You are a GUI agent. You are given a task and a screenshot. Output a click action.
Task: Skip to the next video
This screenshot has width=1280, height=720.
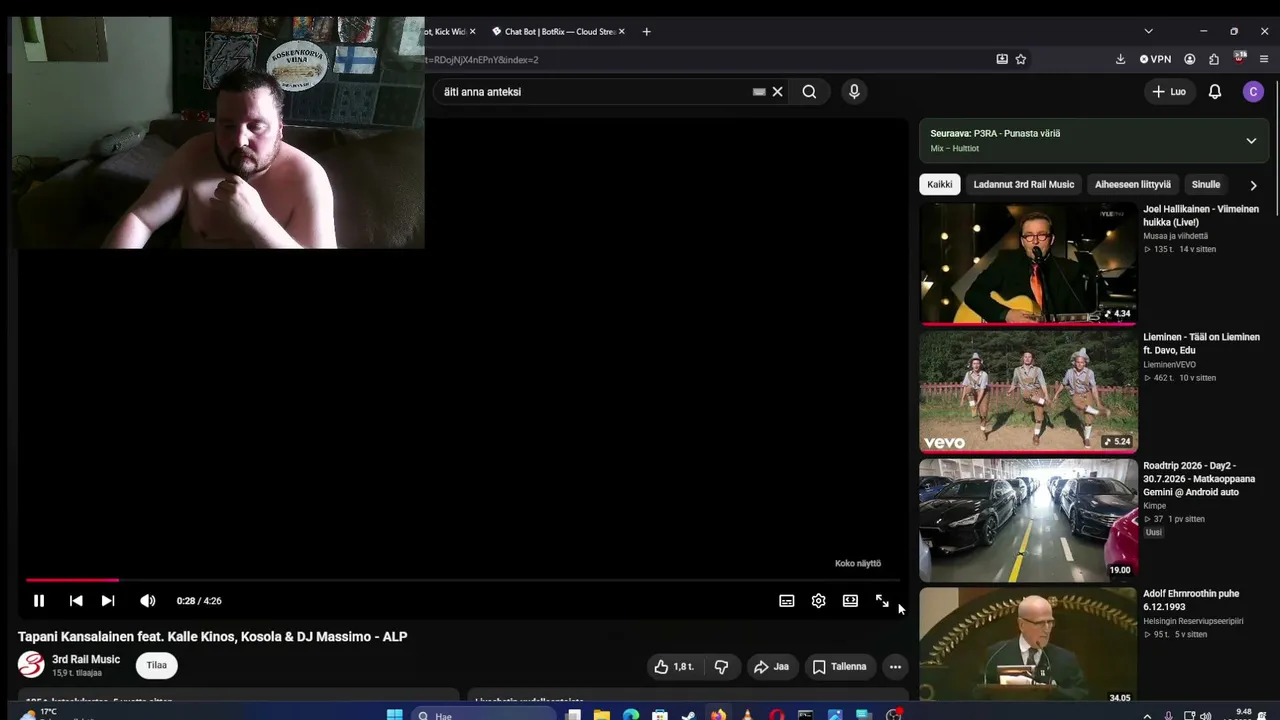pos(108,601)
